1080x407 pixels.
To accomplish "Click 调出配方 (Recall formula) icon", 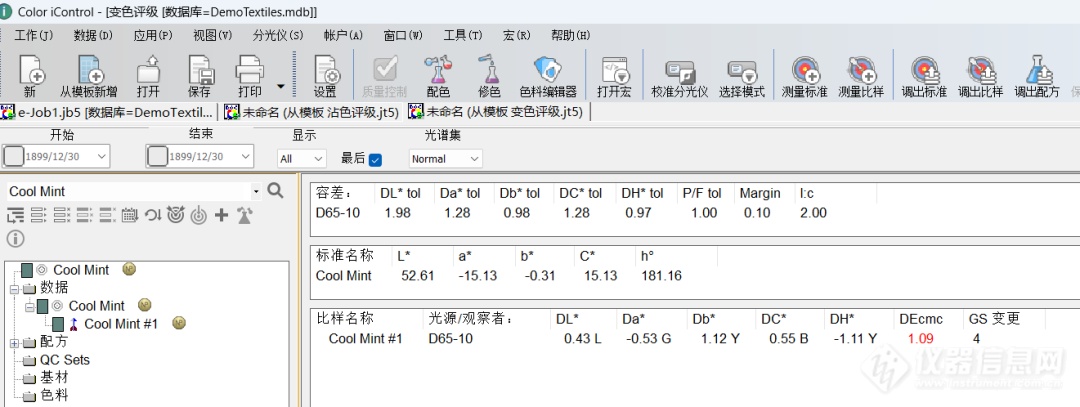I will click(1037, 76).
